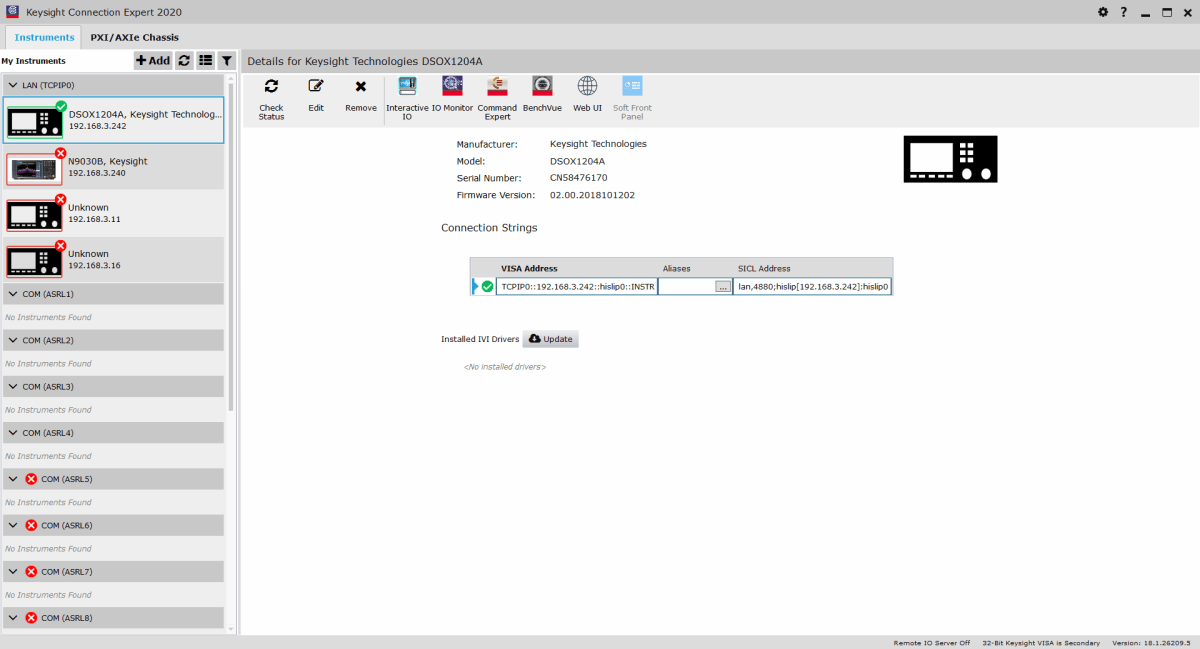Collapse the COM (ASRL1) group
This screenshot has height=649, width=1200.
click(x=12, y=294)
